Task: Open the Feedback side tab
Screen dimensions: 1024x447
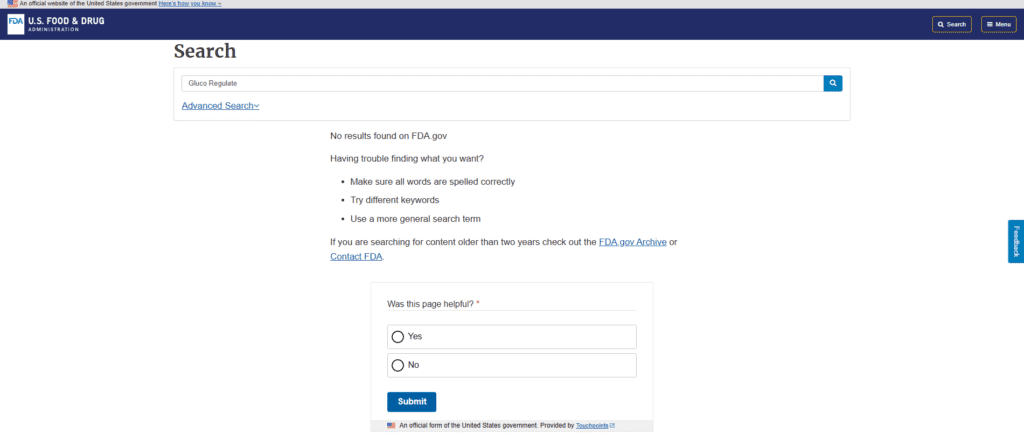Action: coord(1016,241)
